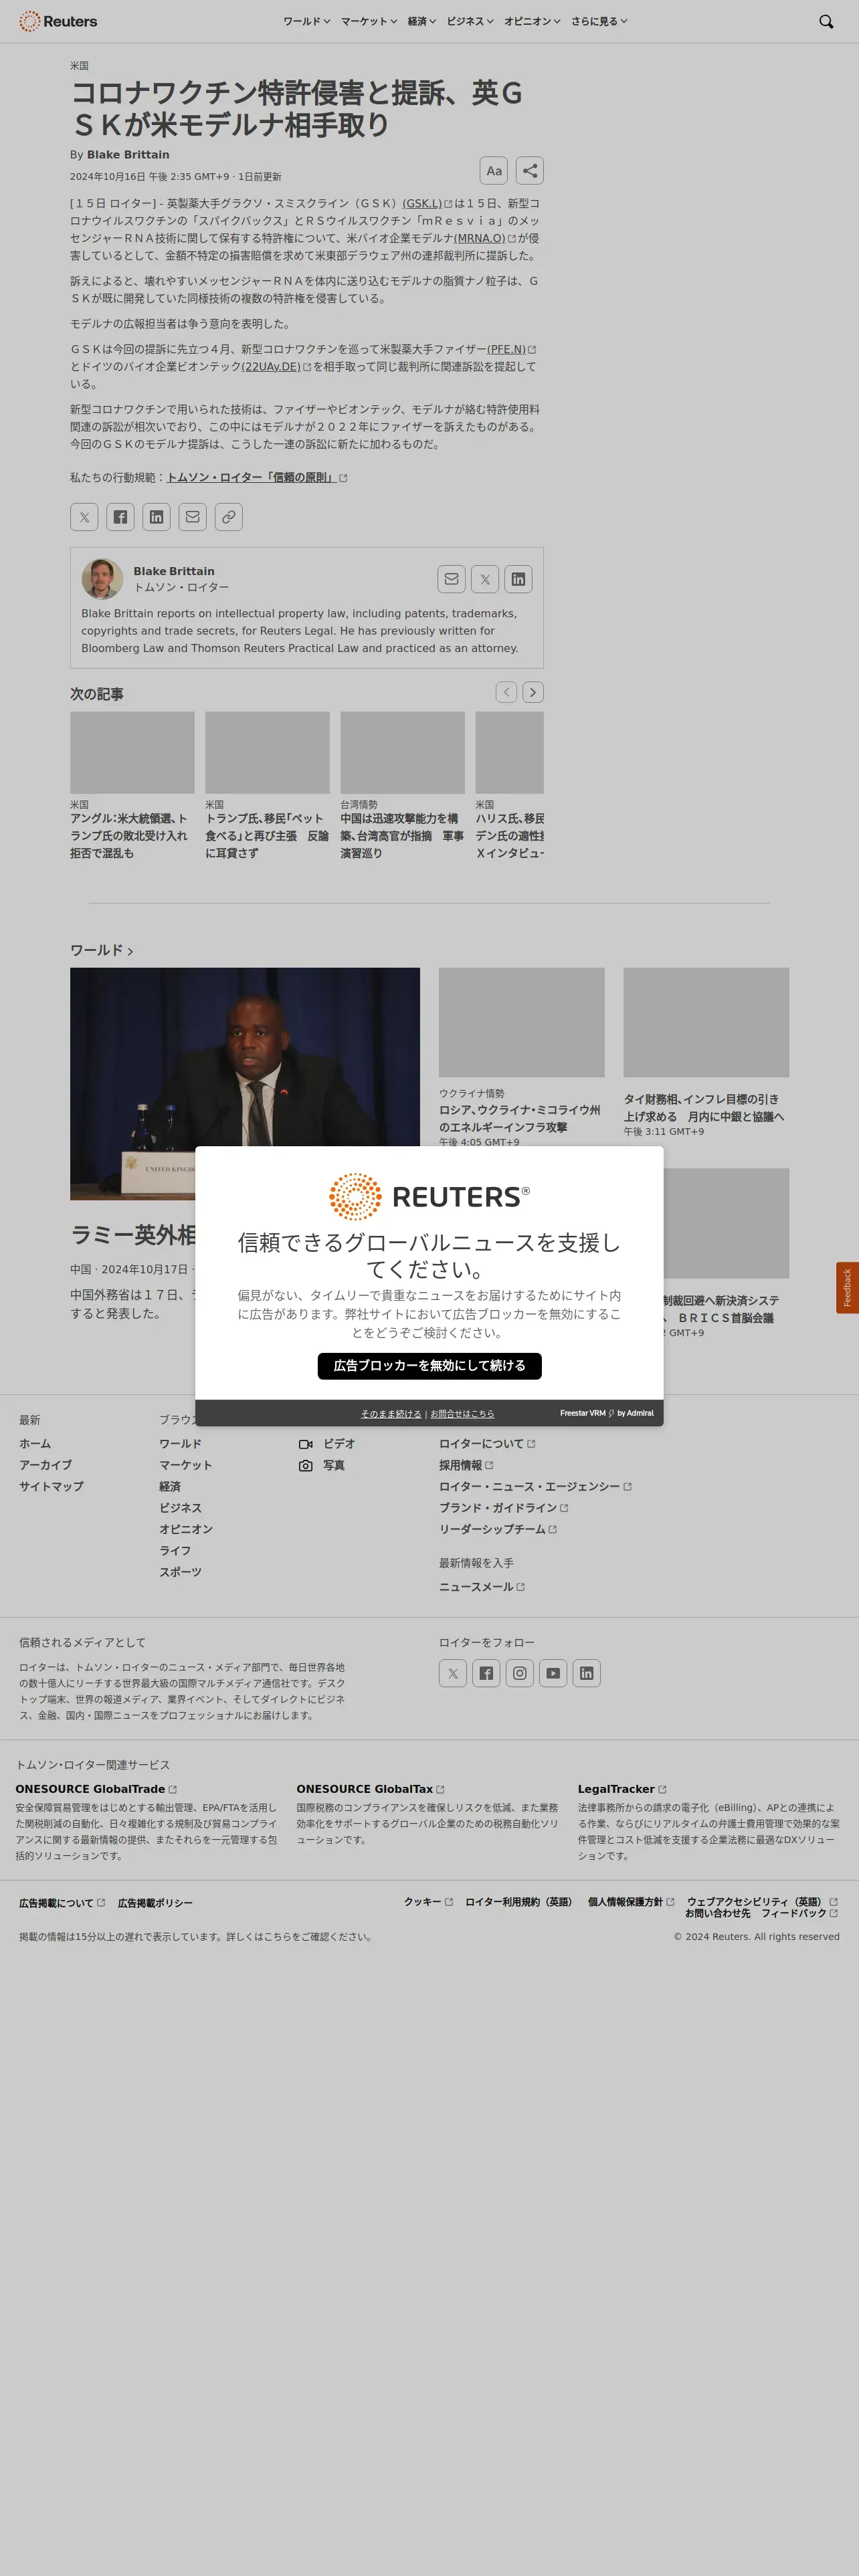Image resolution: width=859 pixels, height=2576 pixels.
Task: Open the 採用情報 careers link
Action: 466,1465
